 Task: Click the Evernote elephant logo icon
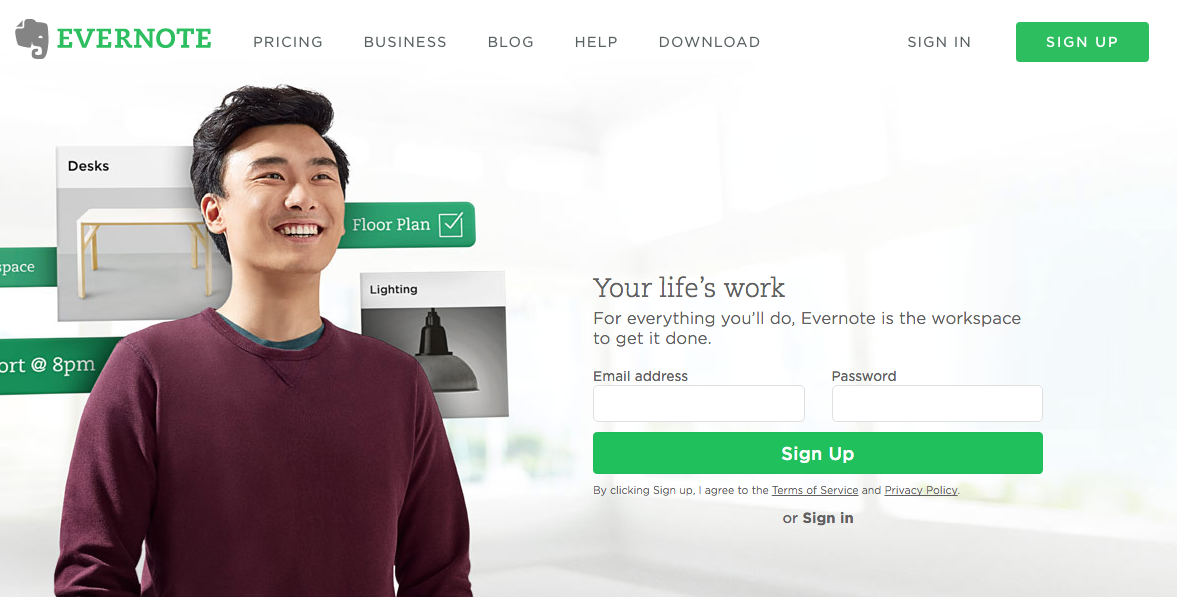32,38
